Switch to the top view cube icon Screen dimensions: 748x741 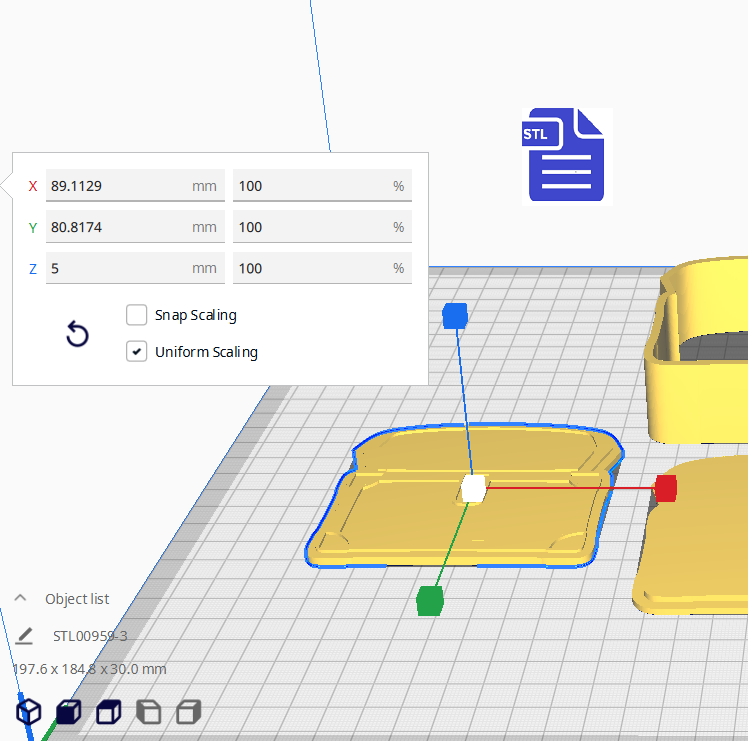(108, 712)
